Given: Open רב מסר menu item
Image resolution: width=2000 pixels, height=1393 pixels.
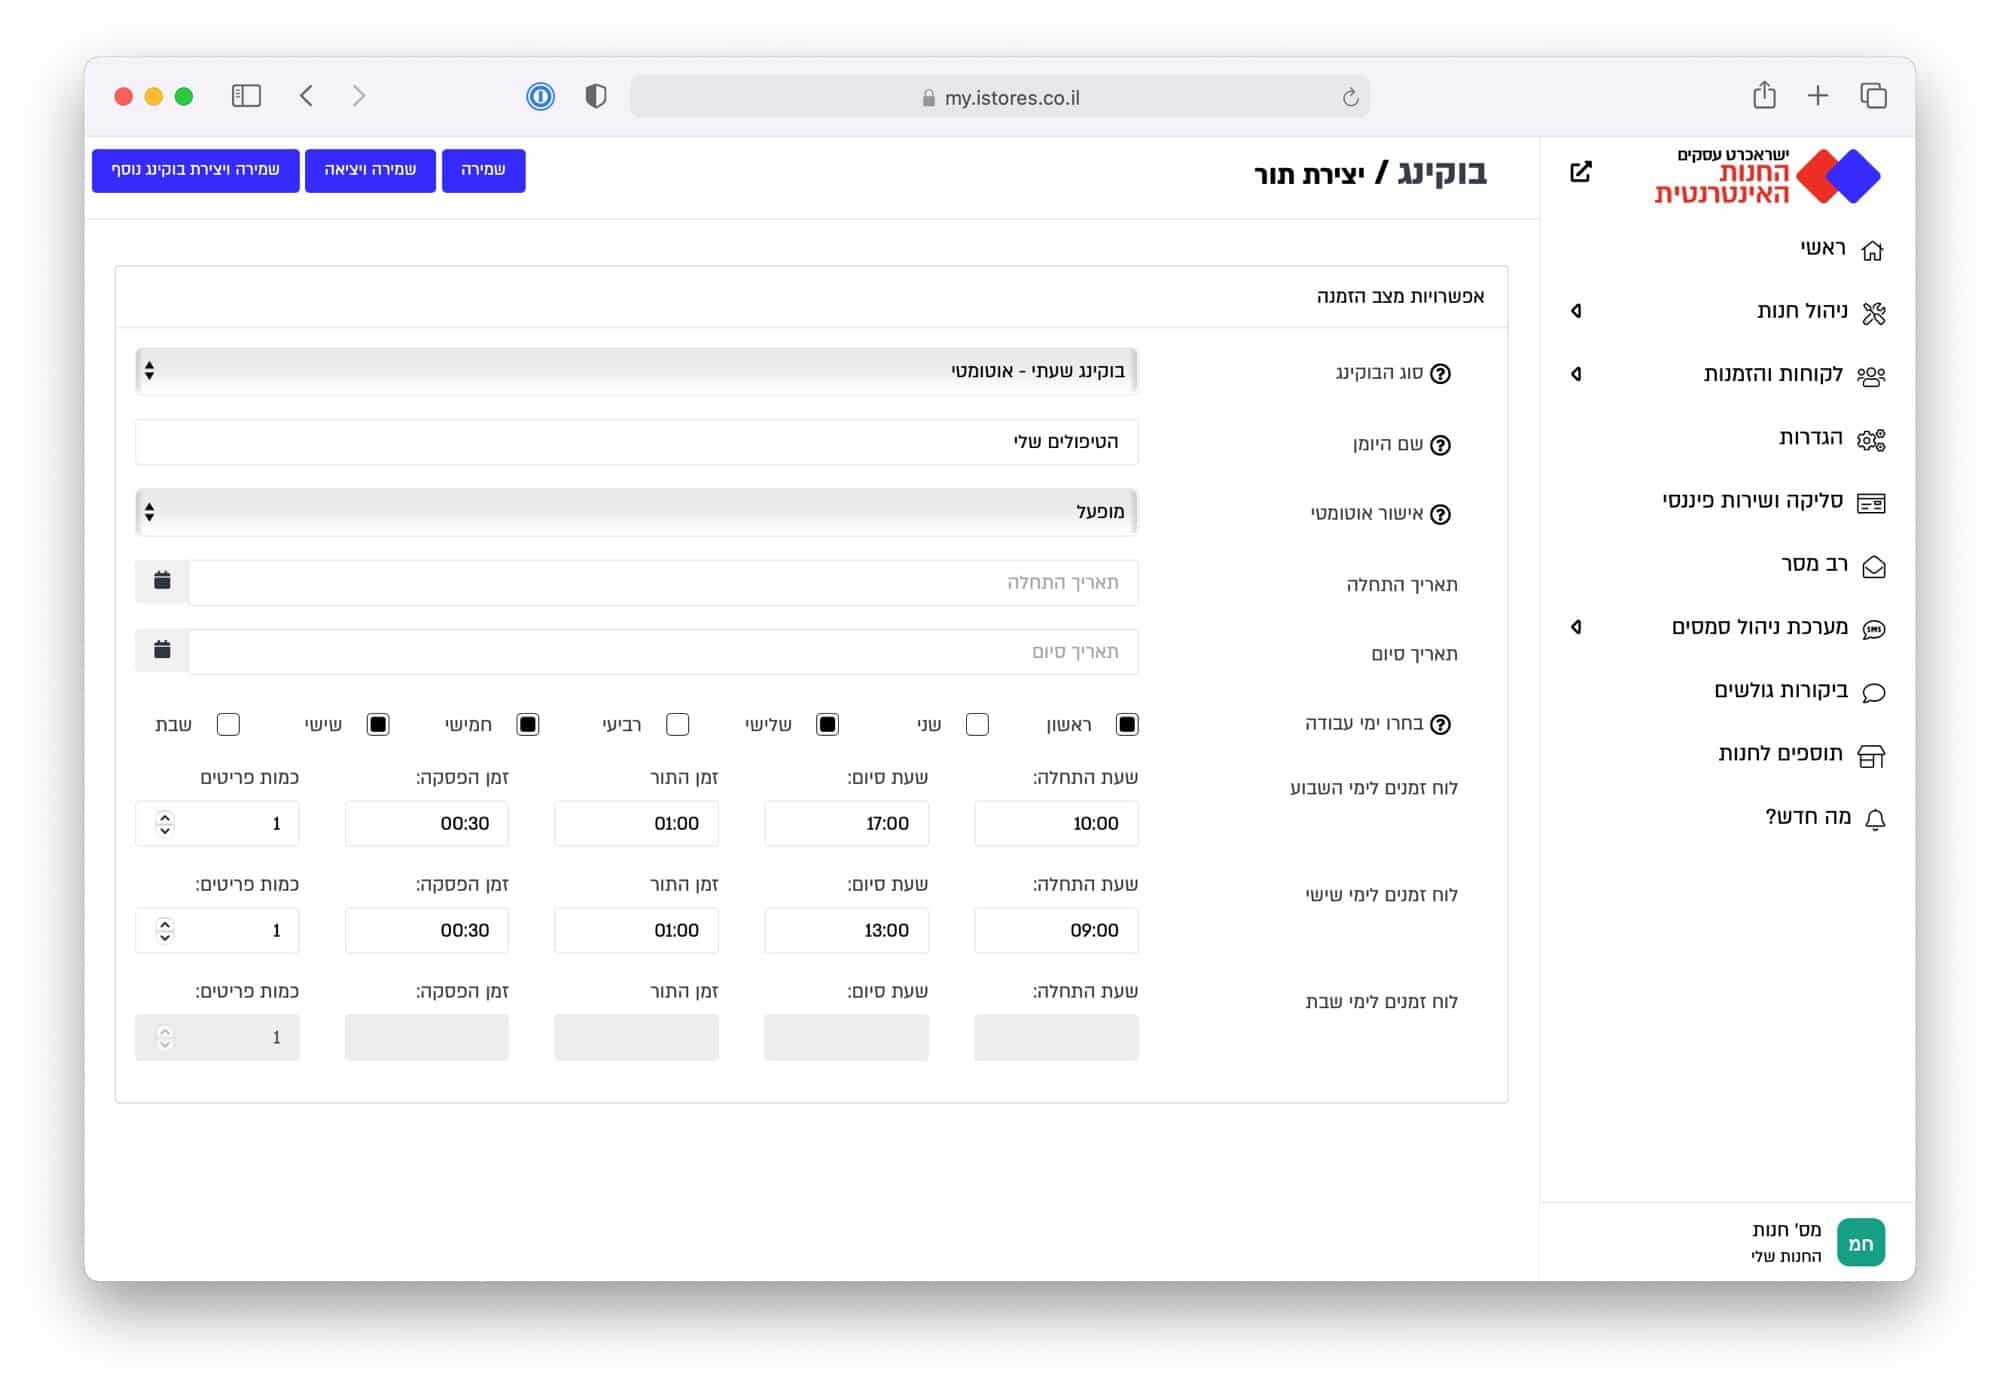Looking at the screenshot, I should tap(1814, 564).
